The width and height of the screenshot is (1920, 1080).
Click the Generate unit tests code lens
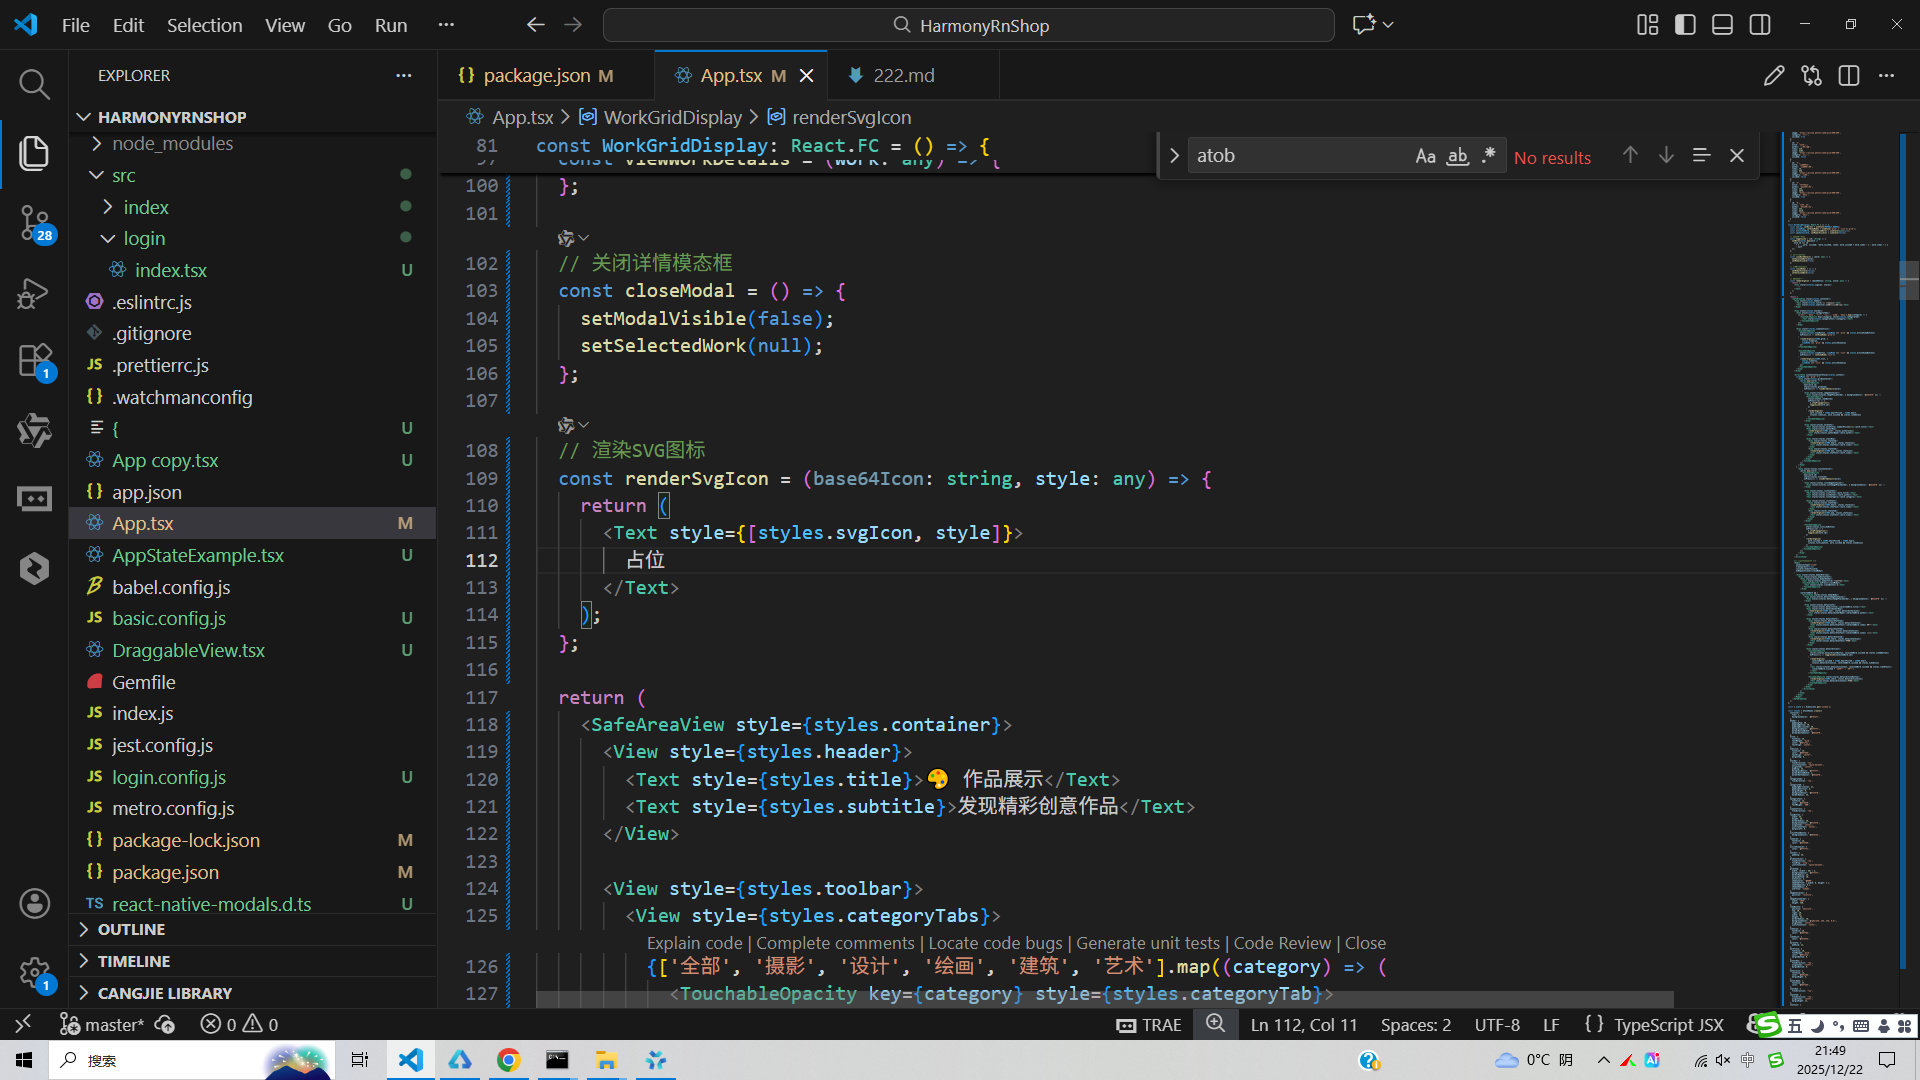pyautogui.click(x=1148, y=943)
